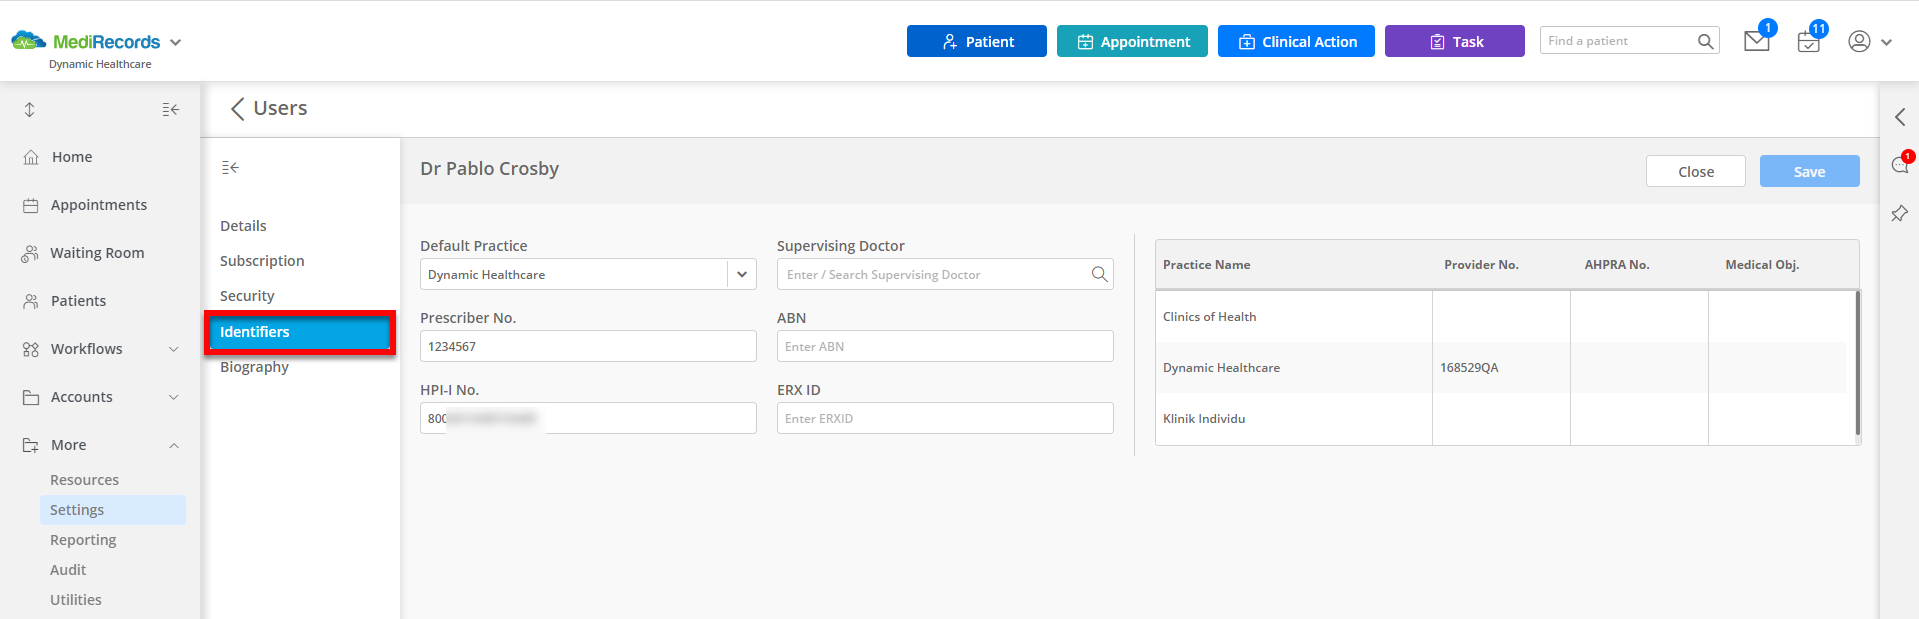Click the pin icon on right panel
Viewport: 1919px width, 619px height.
tap(1900, 213)
